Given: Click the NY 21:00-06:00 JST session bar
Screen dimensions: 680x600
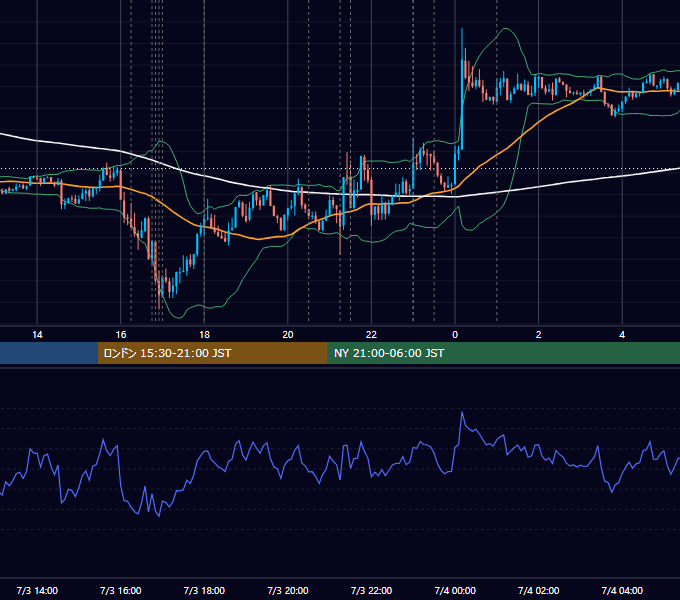Looking at the screenshot, I should [x=503, y=353].
